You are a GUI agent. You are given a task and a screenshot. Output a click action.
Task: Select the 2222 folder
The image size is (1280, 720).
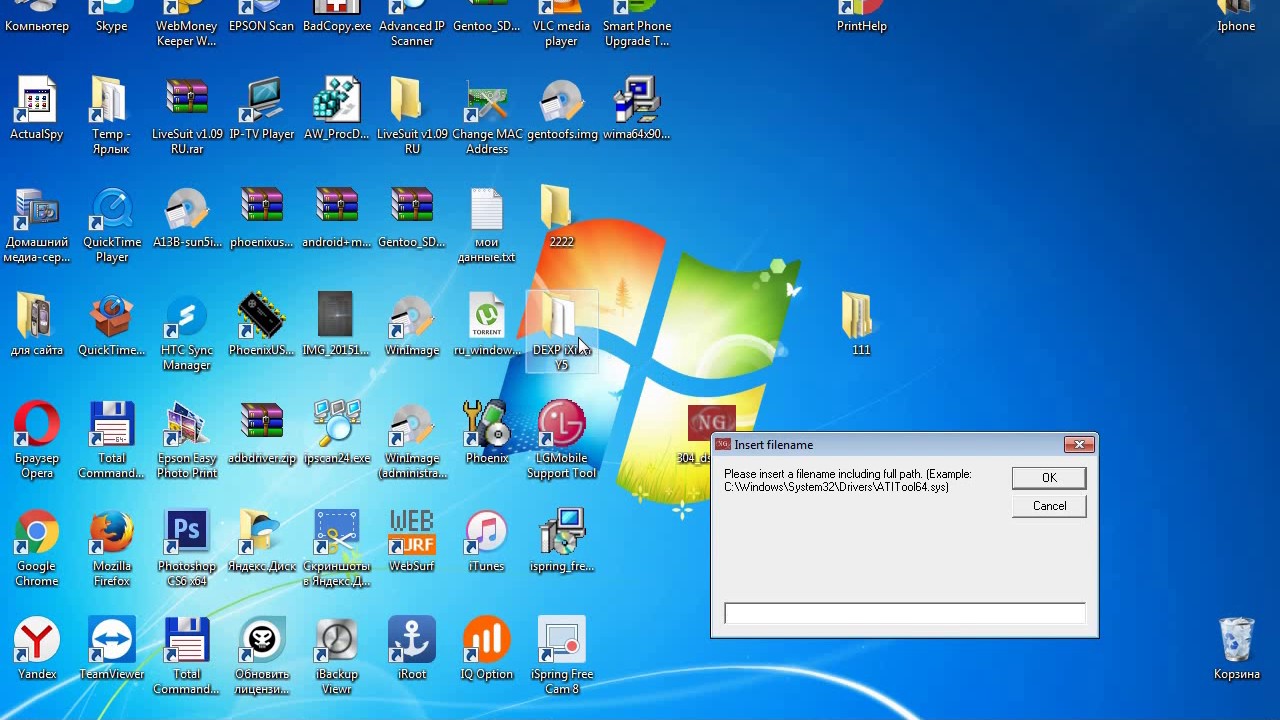point(561,216)
